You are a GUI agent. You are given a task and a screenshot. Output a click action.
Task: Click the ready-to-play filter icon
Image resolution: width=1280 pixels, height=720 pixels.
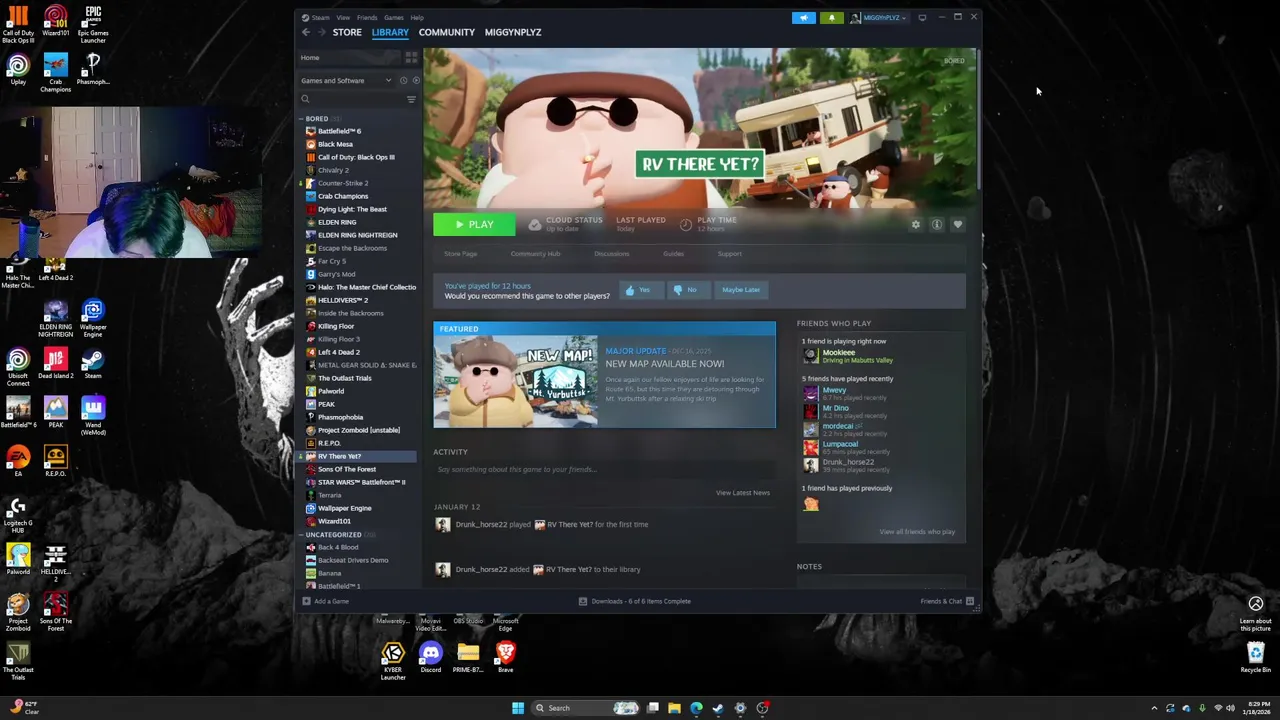point(415,81)
